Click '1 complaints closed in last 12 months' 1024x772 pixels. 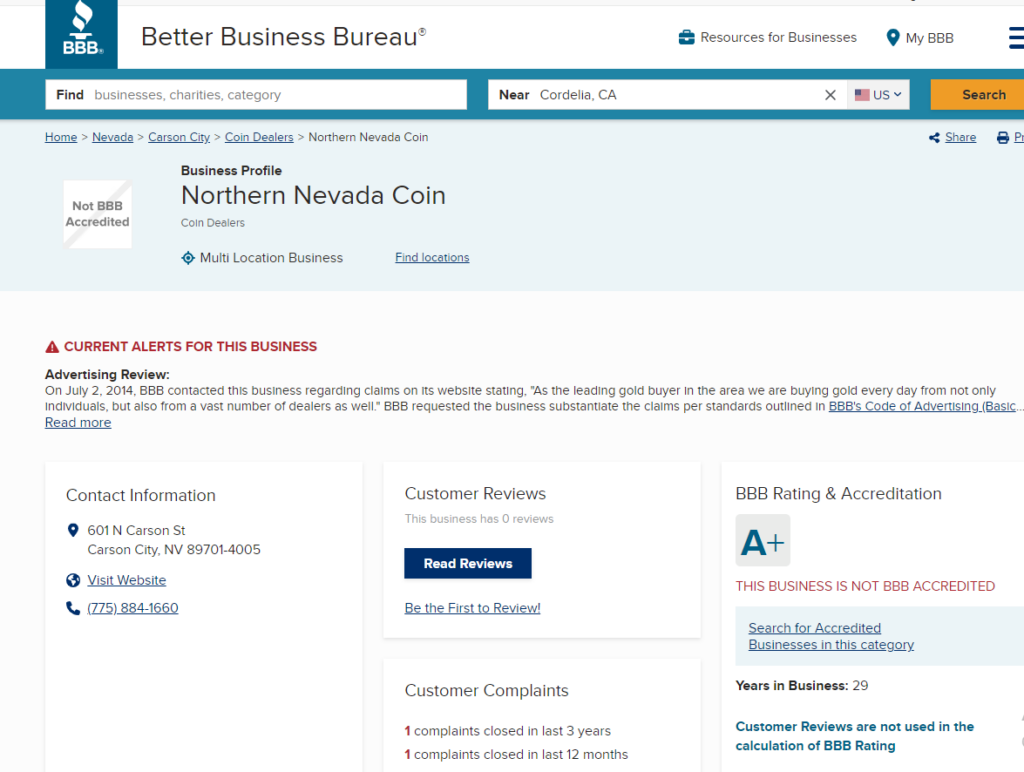tap(516, 754)
